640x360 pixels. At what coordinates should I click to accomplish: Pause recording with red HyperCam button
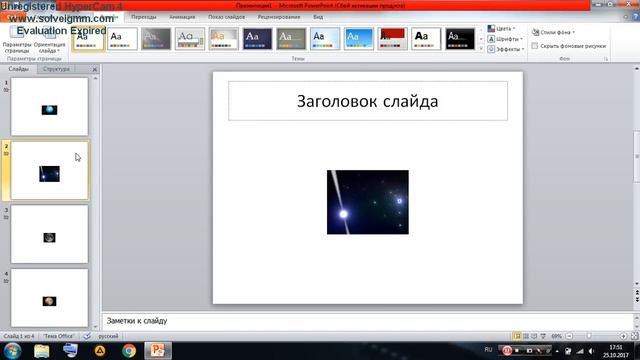(x=507, y=351)
